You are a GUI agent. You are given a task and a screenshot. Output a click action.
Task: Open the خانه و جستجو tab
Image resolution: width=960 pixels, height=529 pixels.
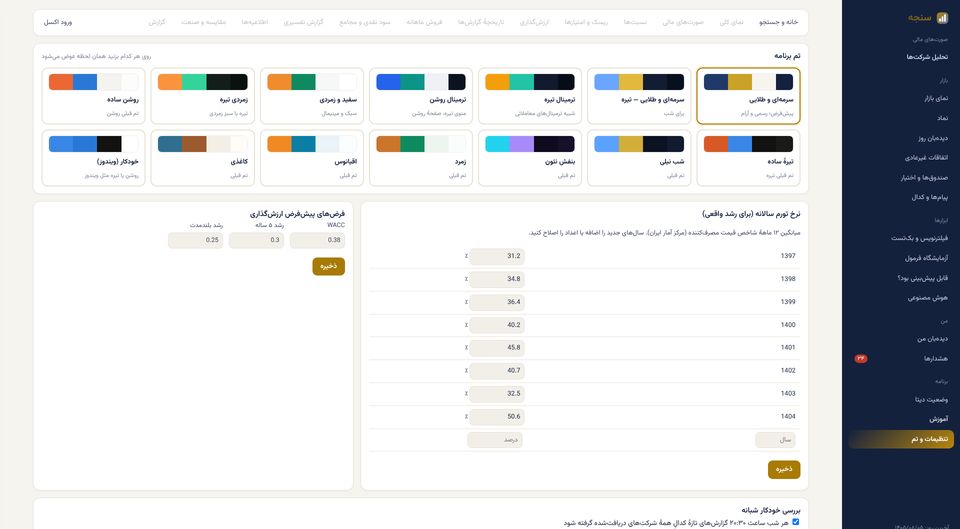(779, 22)
